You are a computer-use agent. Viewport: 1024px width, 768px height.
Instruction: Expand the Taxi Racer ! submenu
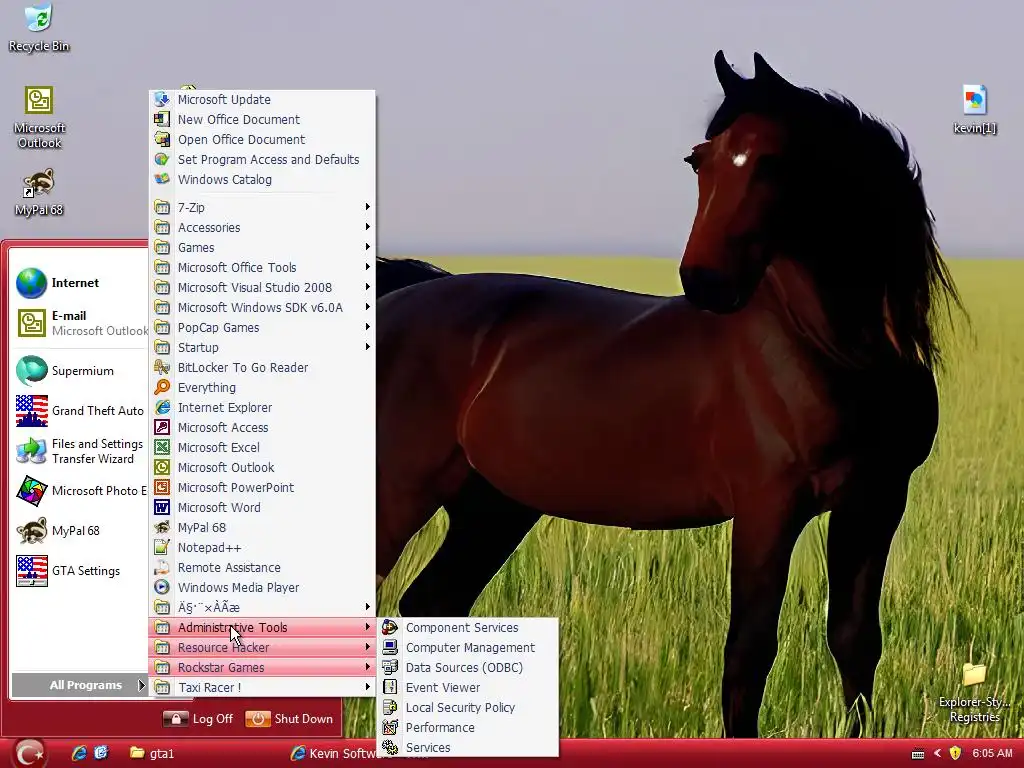coord(263,688)
